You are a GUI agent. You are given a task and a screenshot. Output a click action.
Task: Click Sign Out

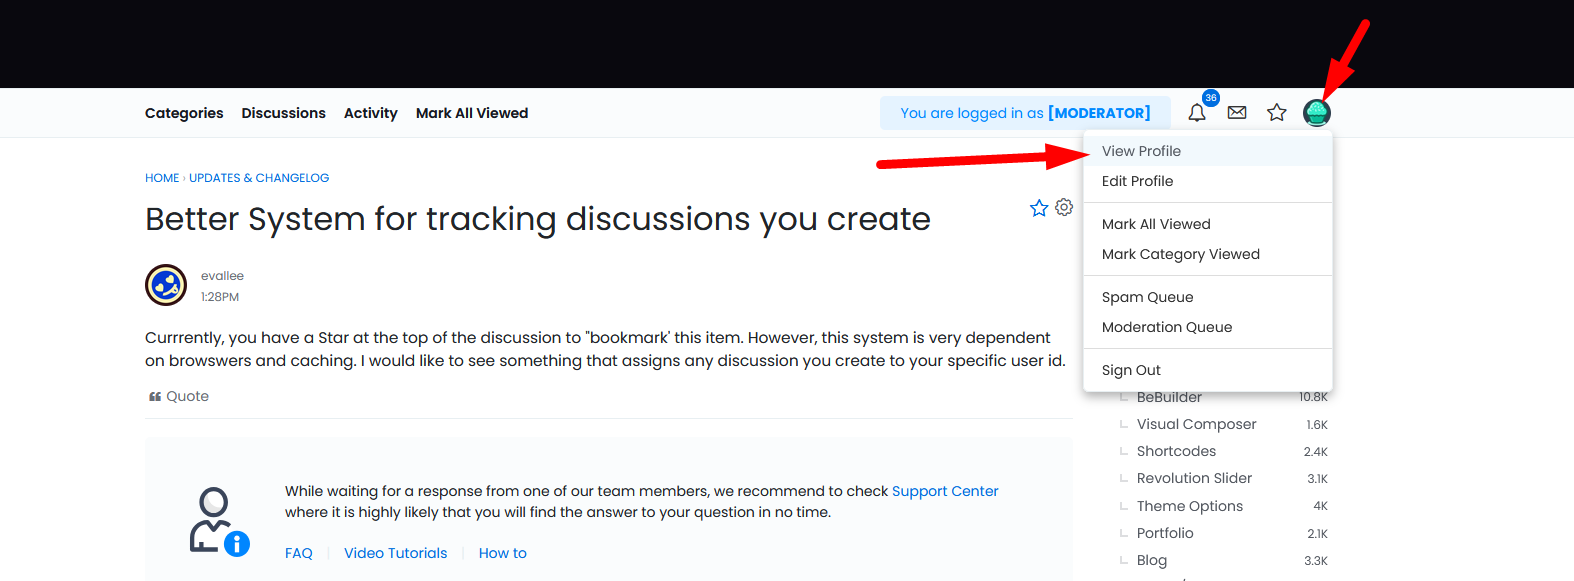coord(1131,370)
